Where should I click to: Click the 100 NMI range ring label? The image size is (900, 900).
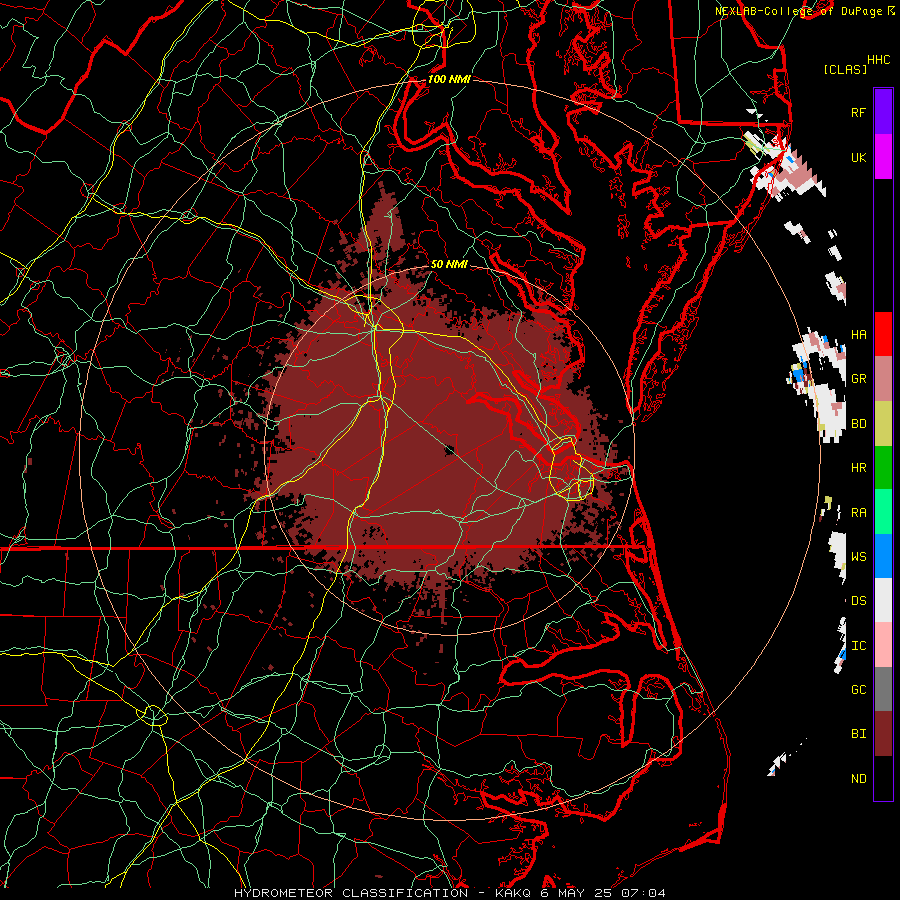449,79
